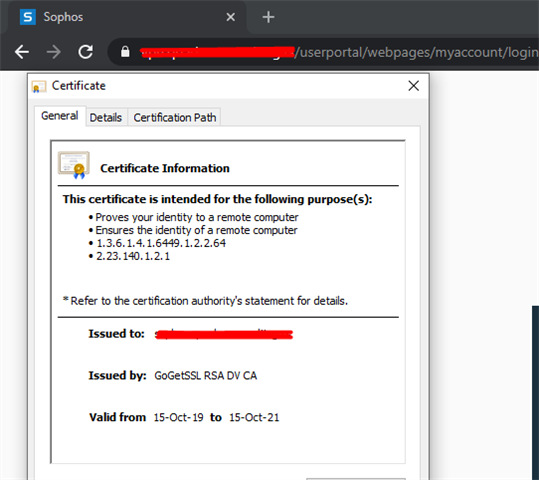The image size is (539, 480).
Task: Reload the page with refresh icon
Action: [85, 52]
